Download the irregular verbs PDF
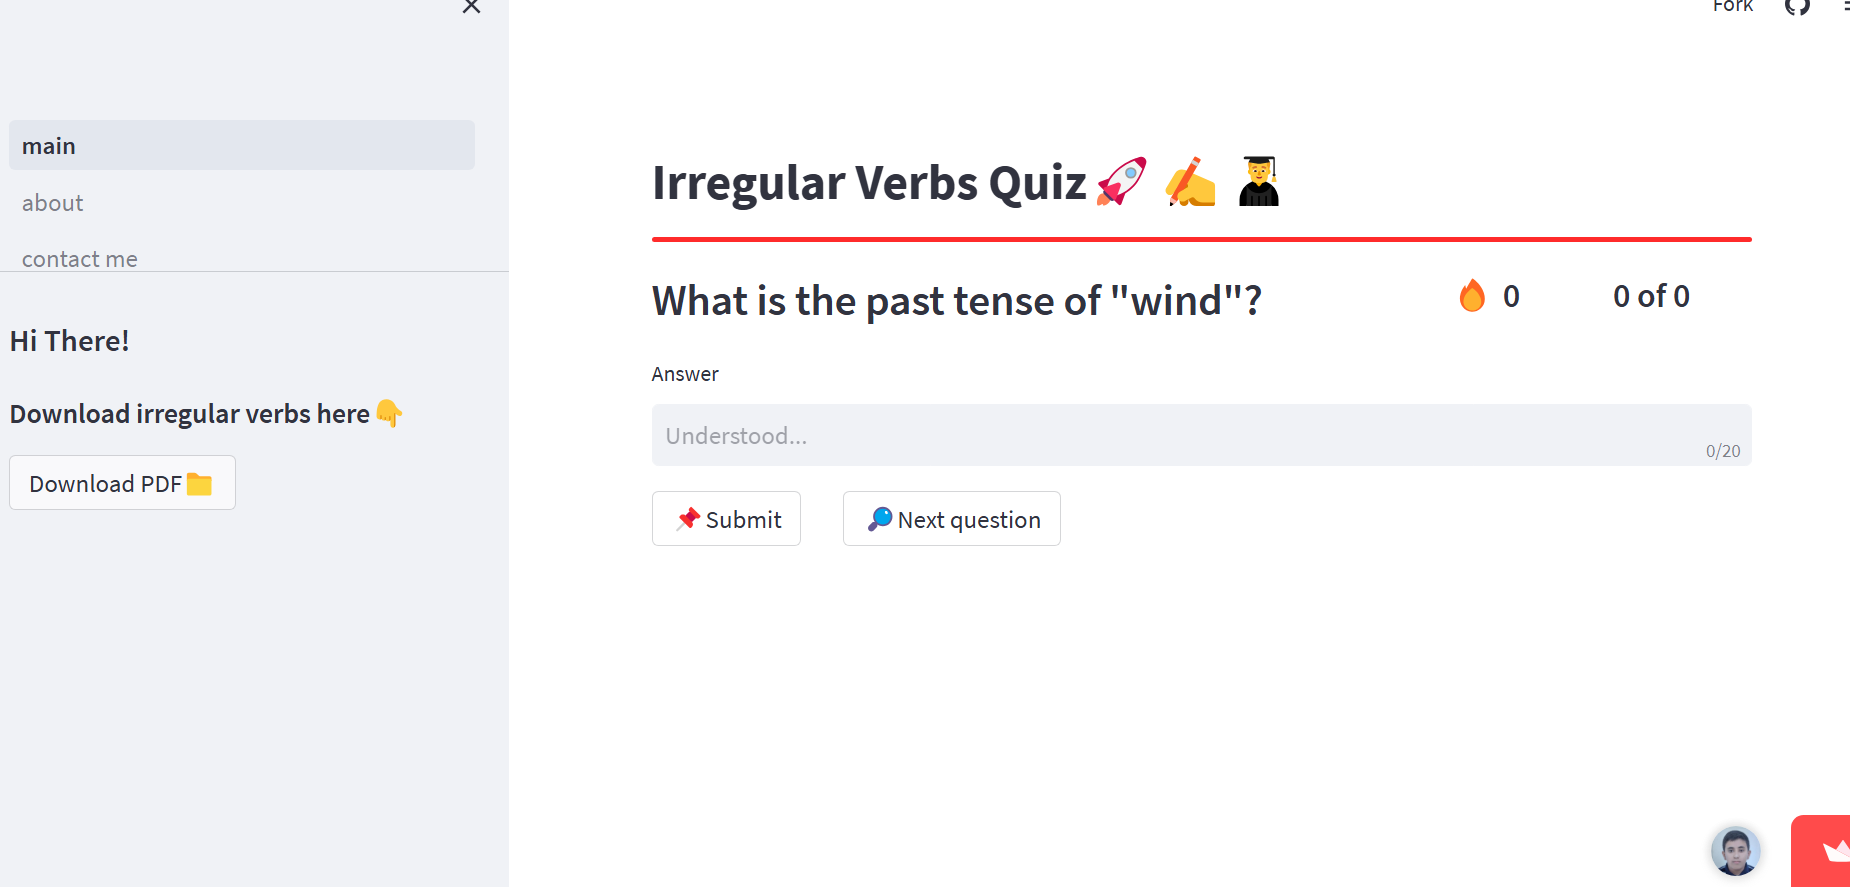The image size is (1850, 887). (x=122, y=483)
